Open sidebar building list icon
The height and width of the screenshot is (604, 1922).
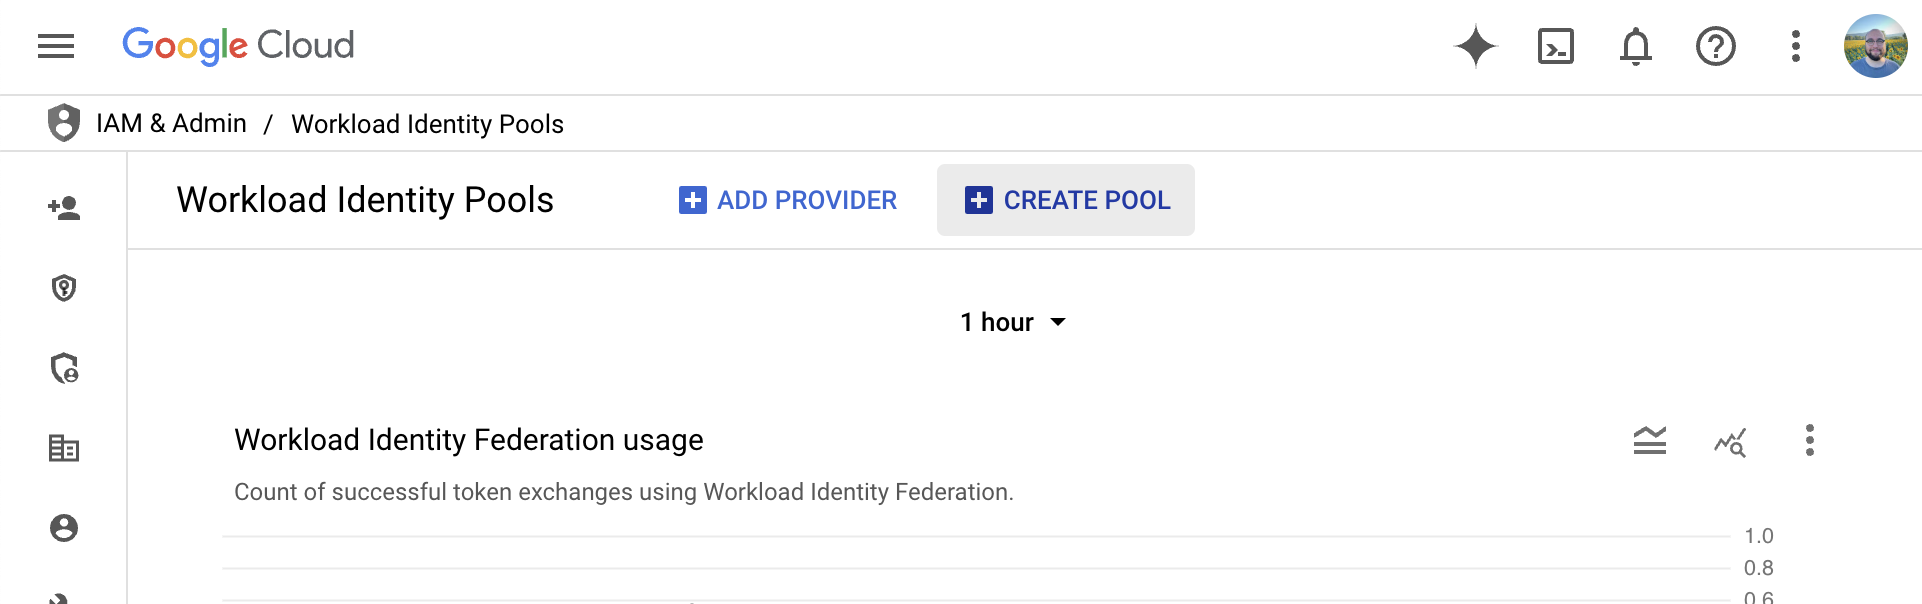[64, 448]
